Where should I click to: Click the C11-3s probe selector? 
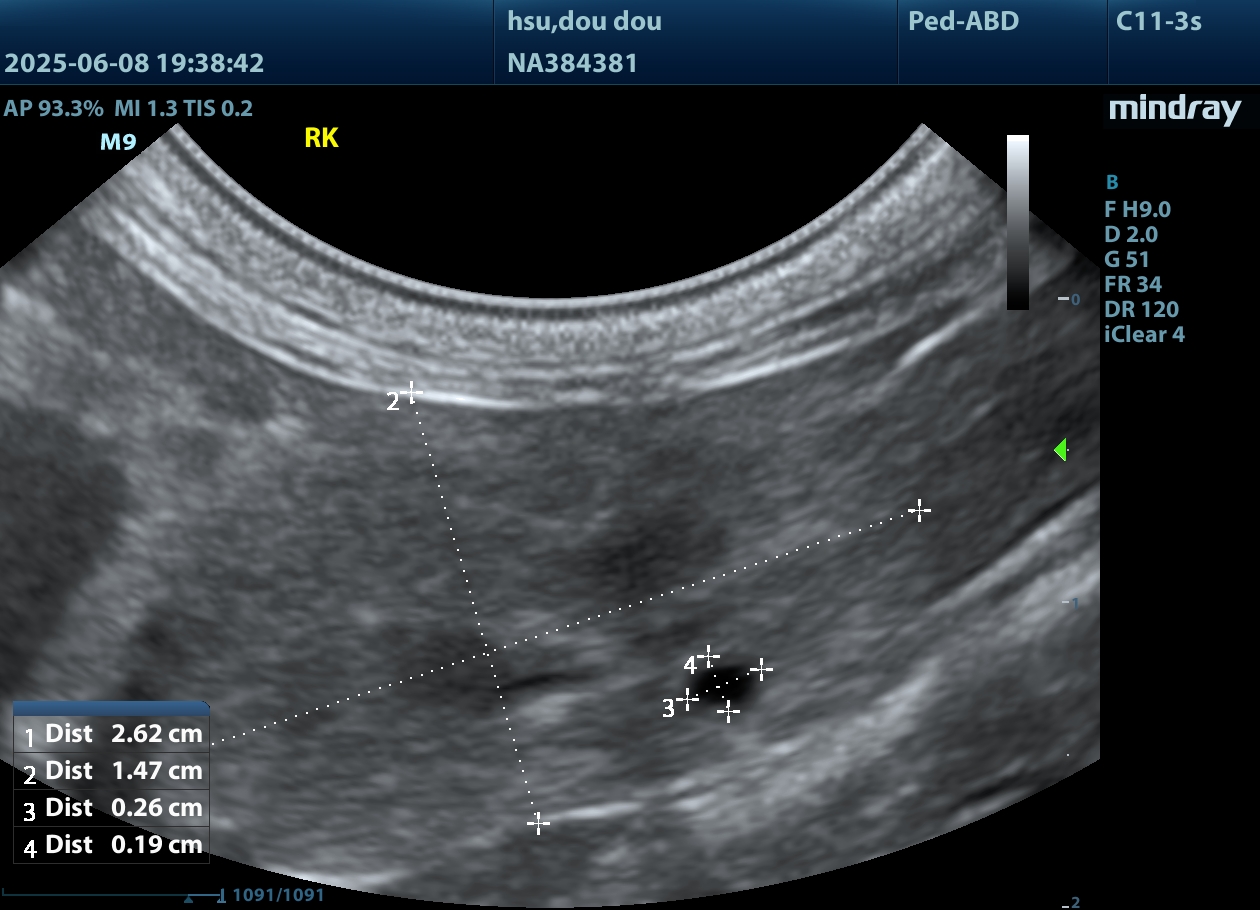pos(1158,21)
